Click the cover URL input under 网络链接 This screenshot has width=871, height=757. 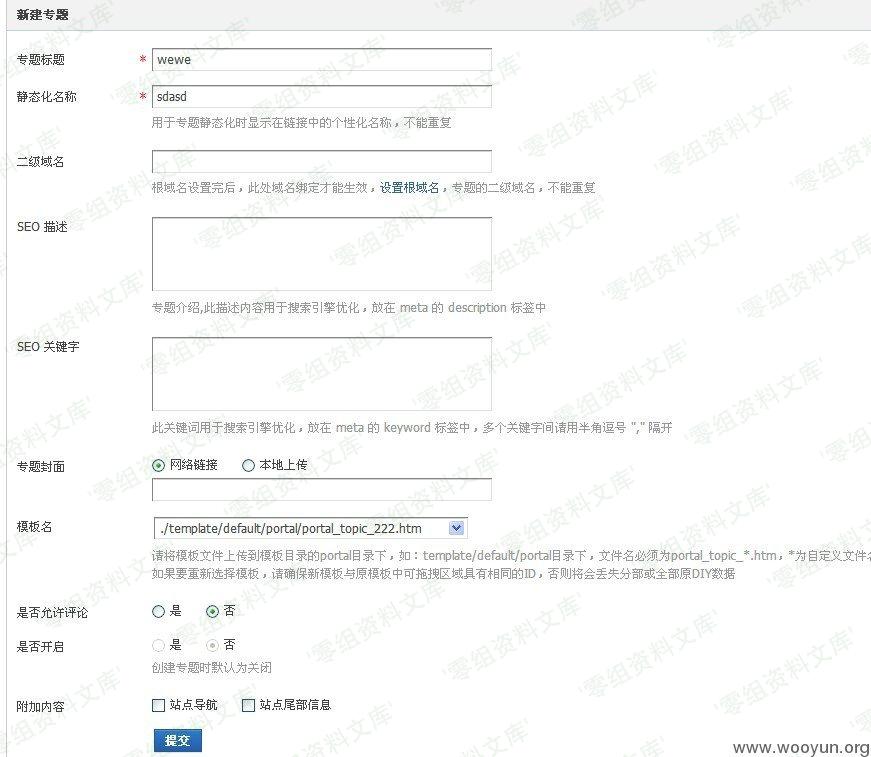tap(321, 490)
